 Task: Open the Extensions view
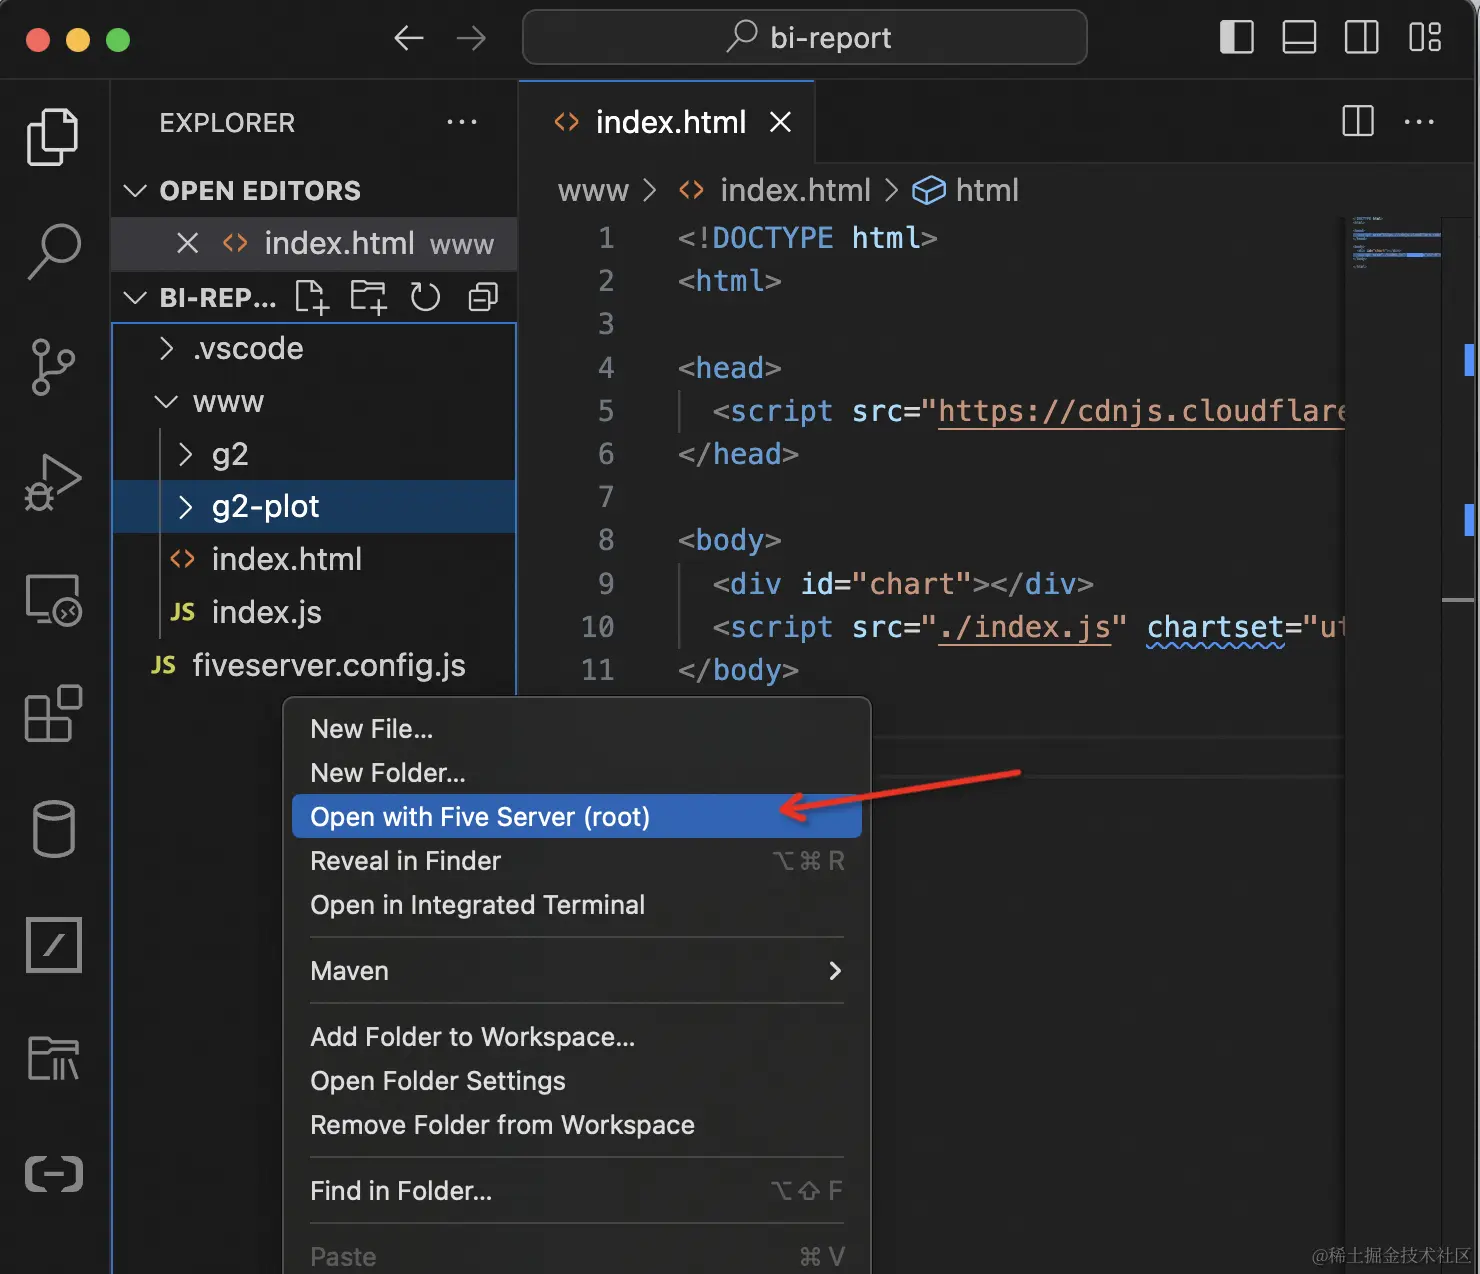coord(53,714)
